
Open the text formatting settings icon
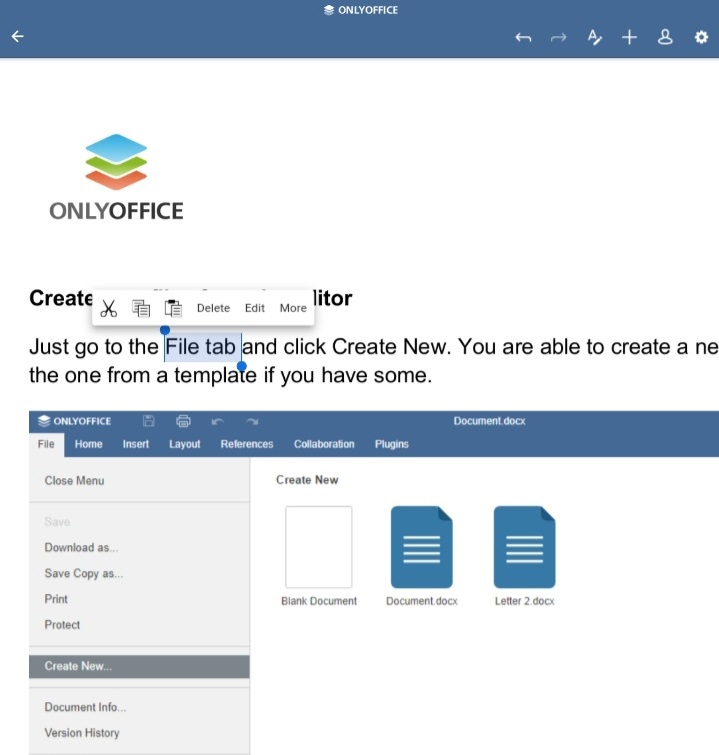[x=594, y=37]
